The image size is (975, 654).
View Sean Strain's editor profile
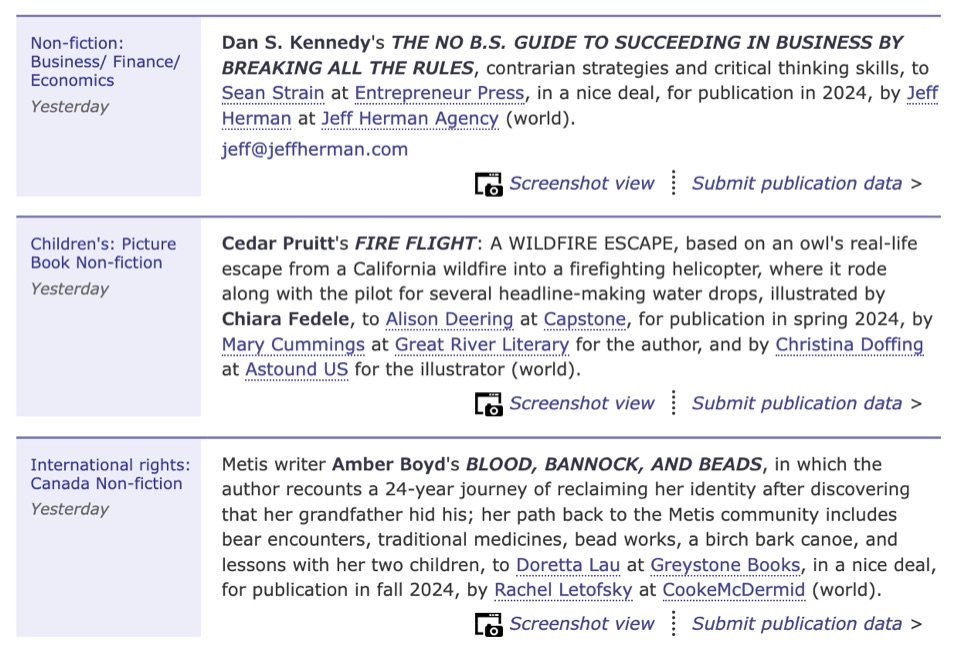(x=272, y=93)
